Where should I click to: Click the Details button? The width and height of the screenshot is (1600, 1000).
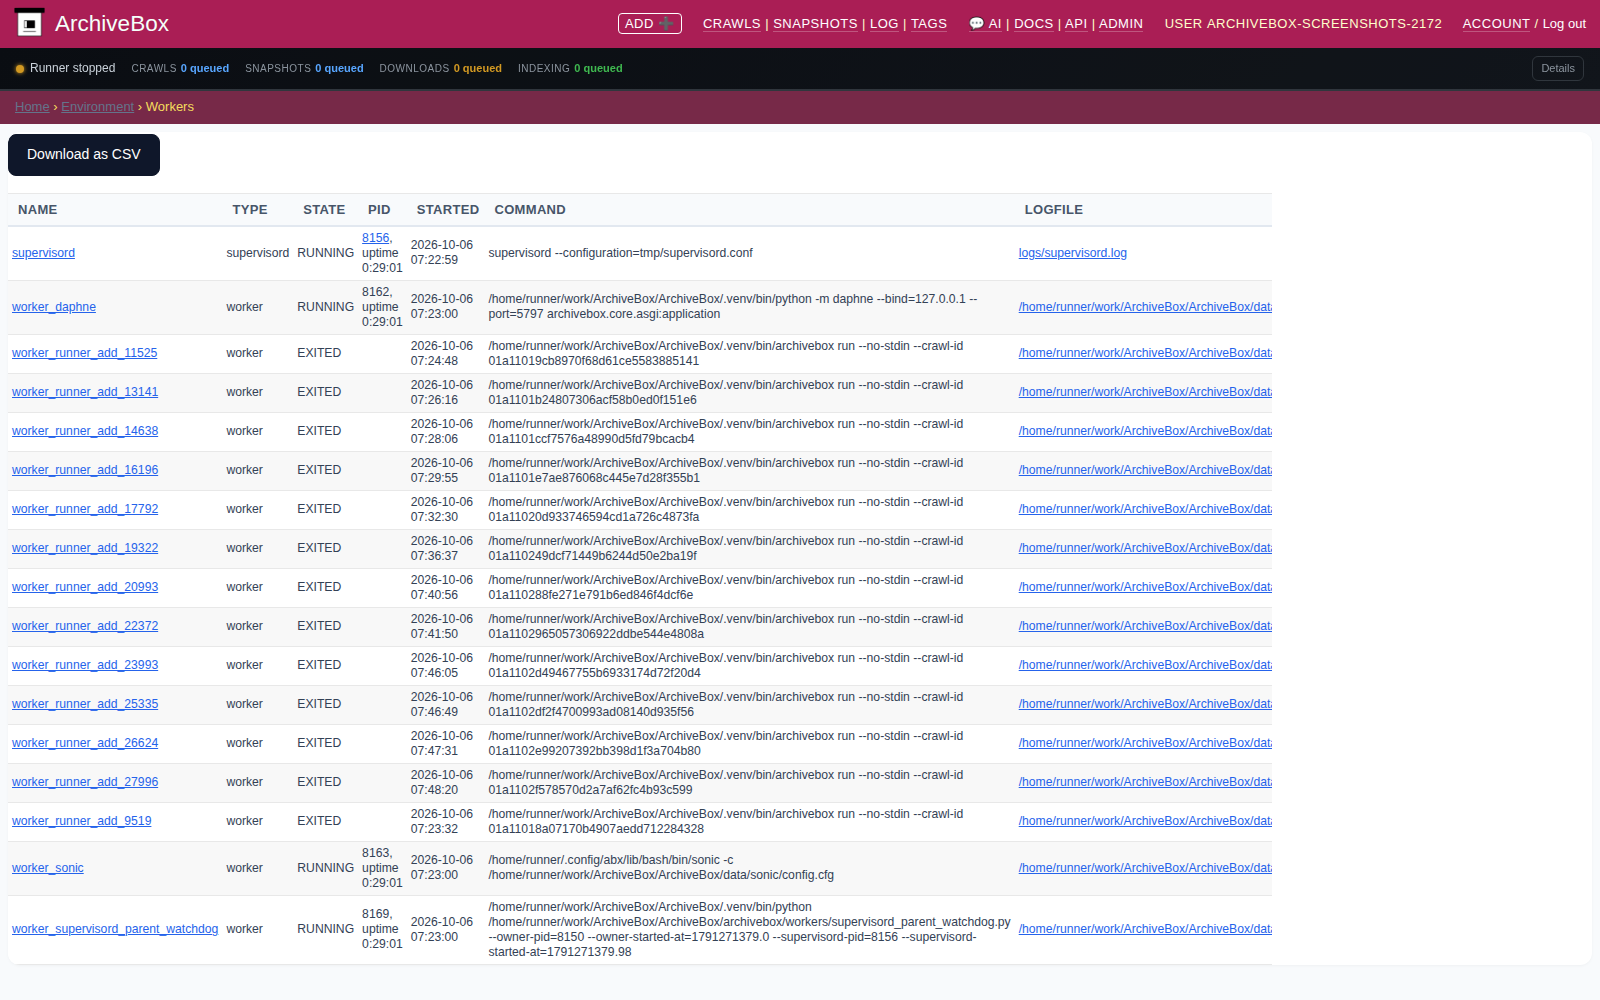(x=1557, y=68)
